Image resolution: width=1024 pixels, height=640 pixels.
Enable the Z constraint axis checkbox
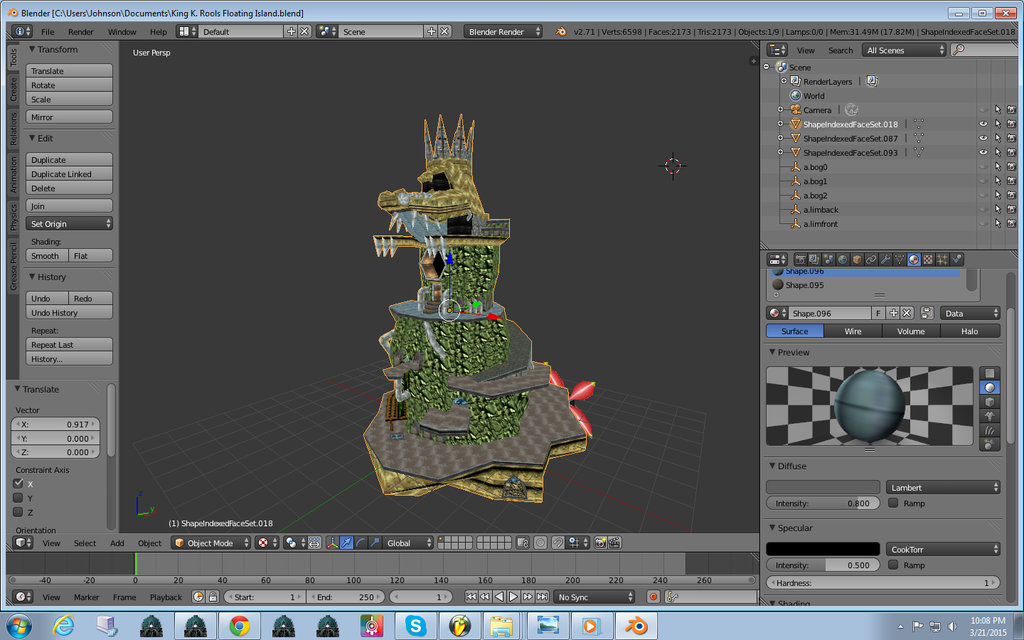(x=18, y=513)
